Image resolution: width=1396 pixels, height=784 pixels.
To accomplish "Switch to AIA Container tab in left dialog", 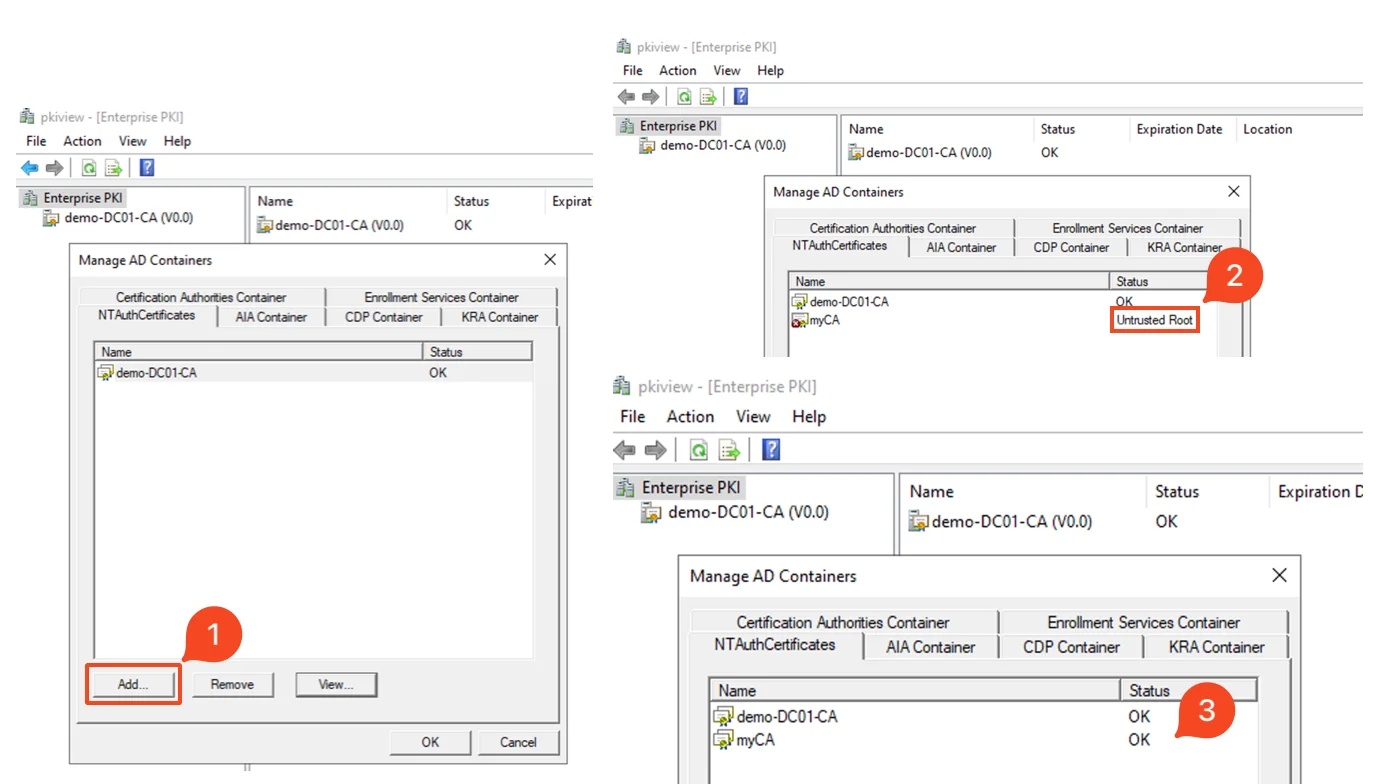I will pyautogui.click(x=271, y=317).
